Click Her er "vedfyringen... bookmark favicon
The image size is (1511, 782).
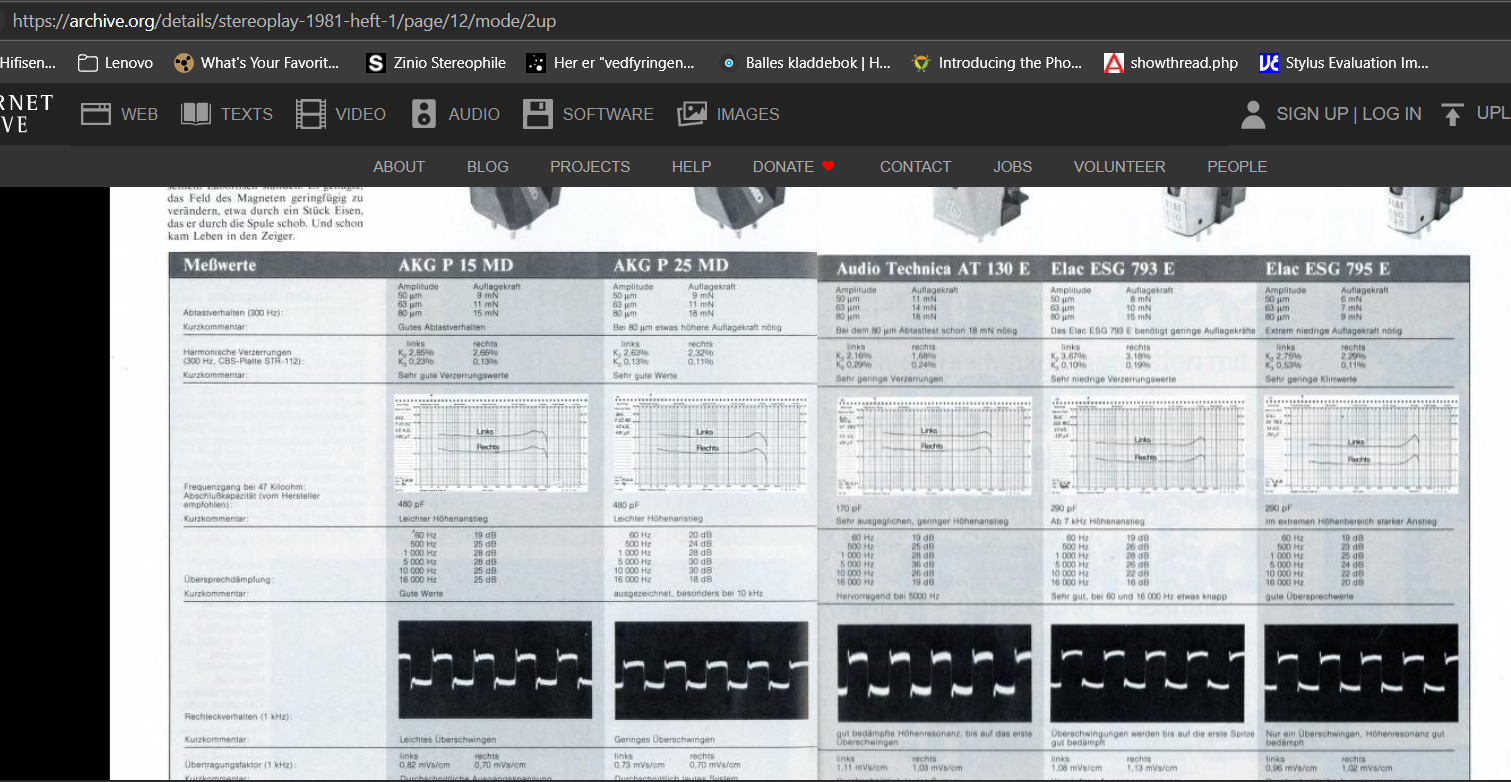pos(536,63)
